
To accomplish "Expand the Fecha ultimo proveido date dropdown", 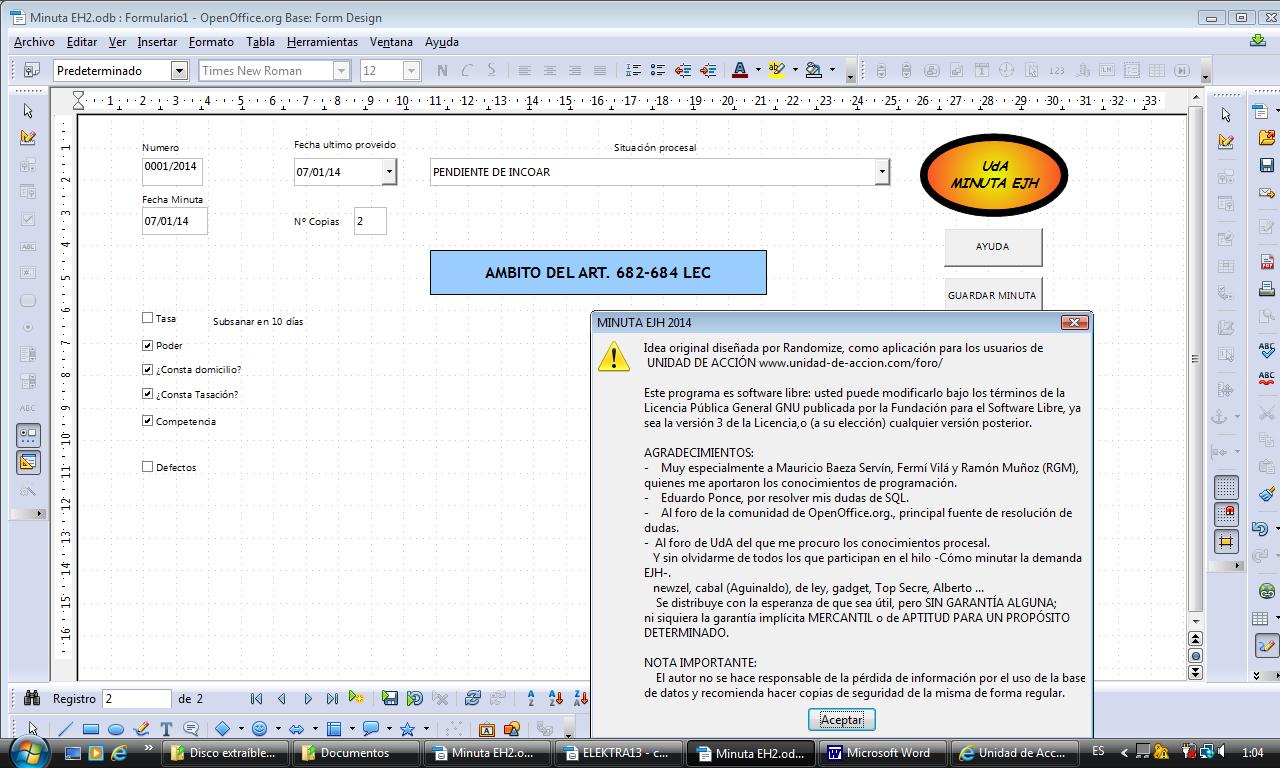I will tap(389, 172).
